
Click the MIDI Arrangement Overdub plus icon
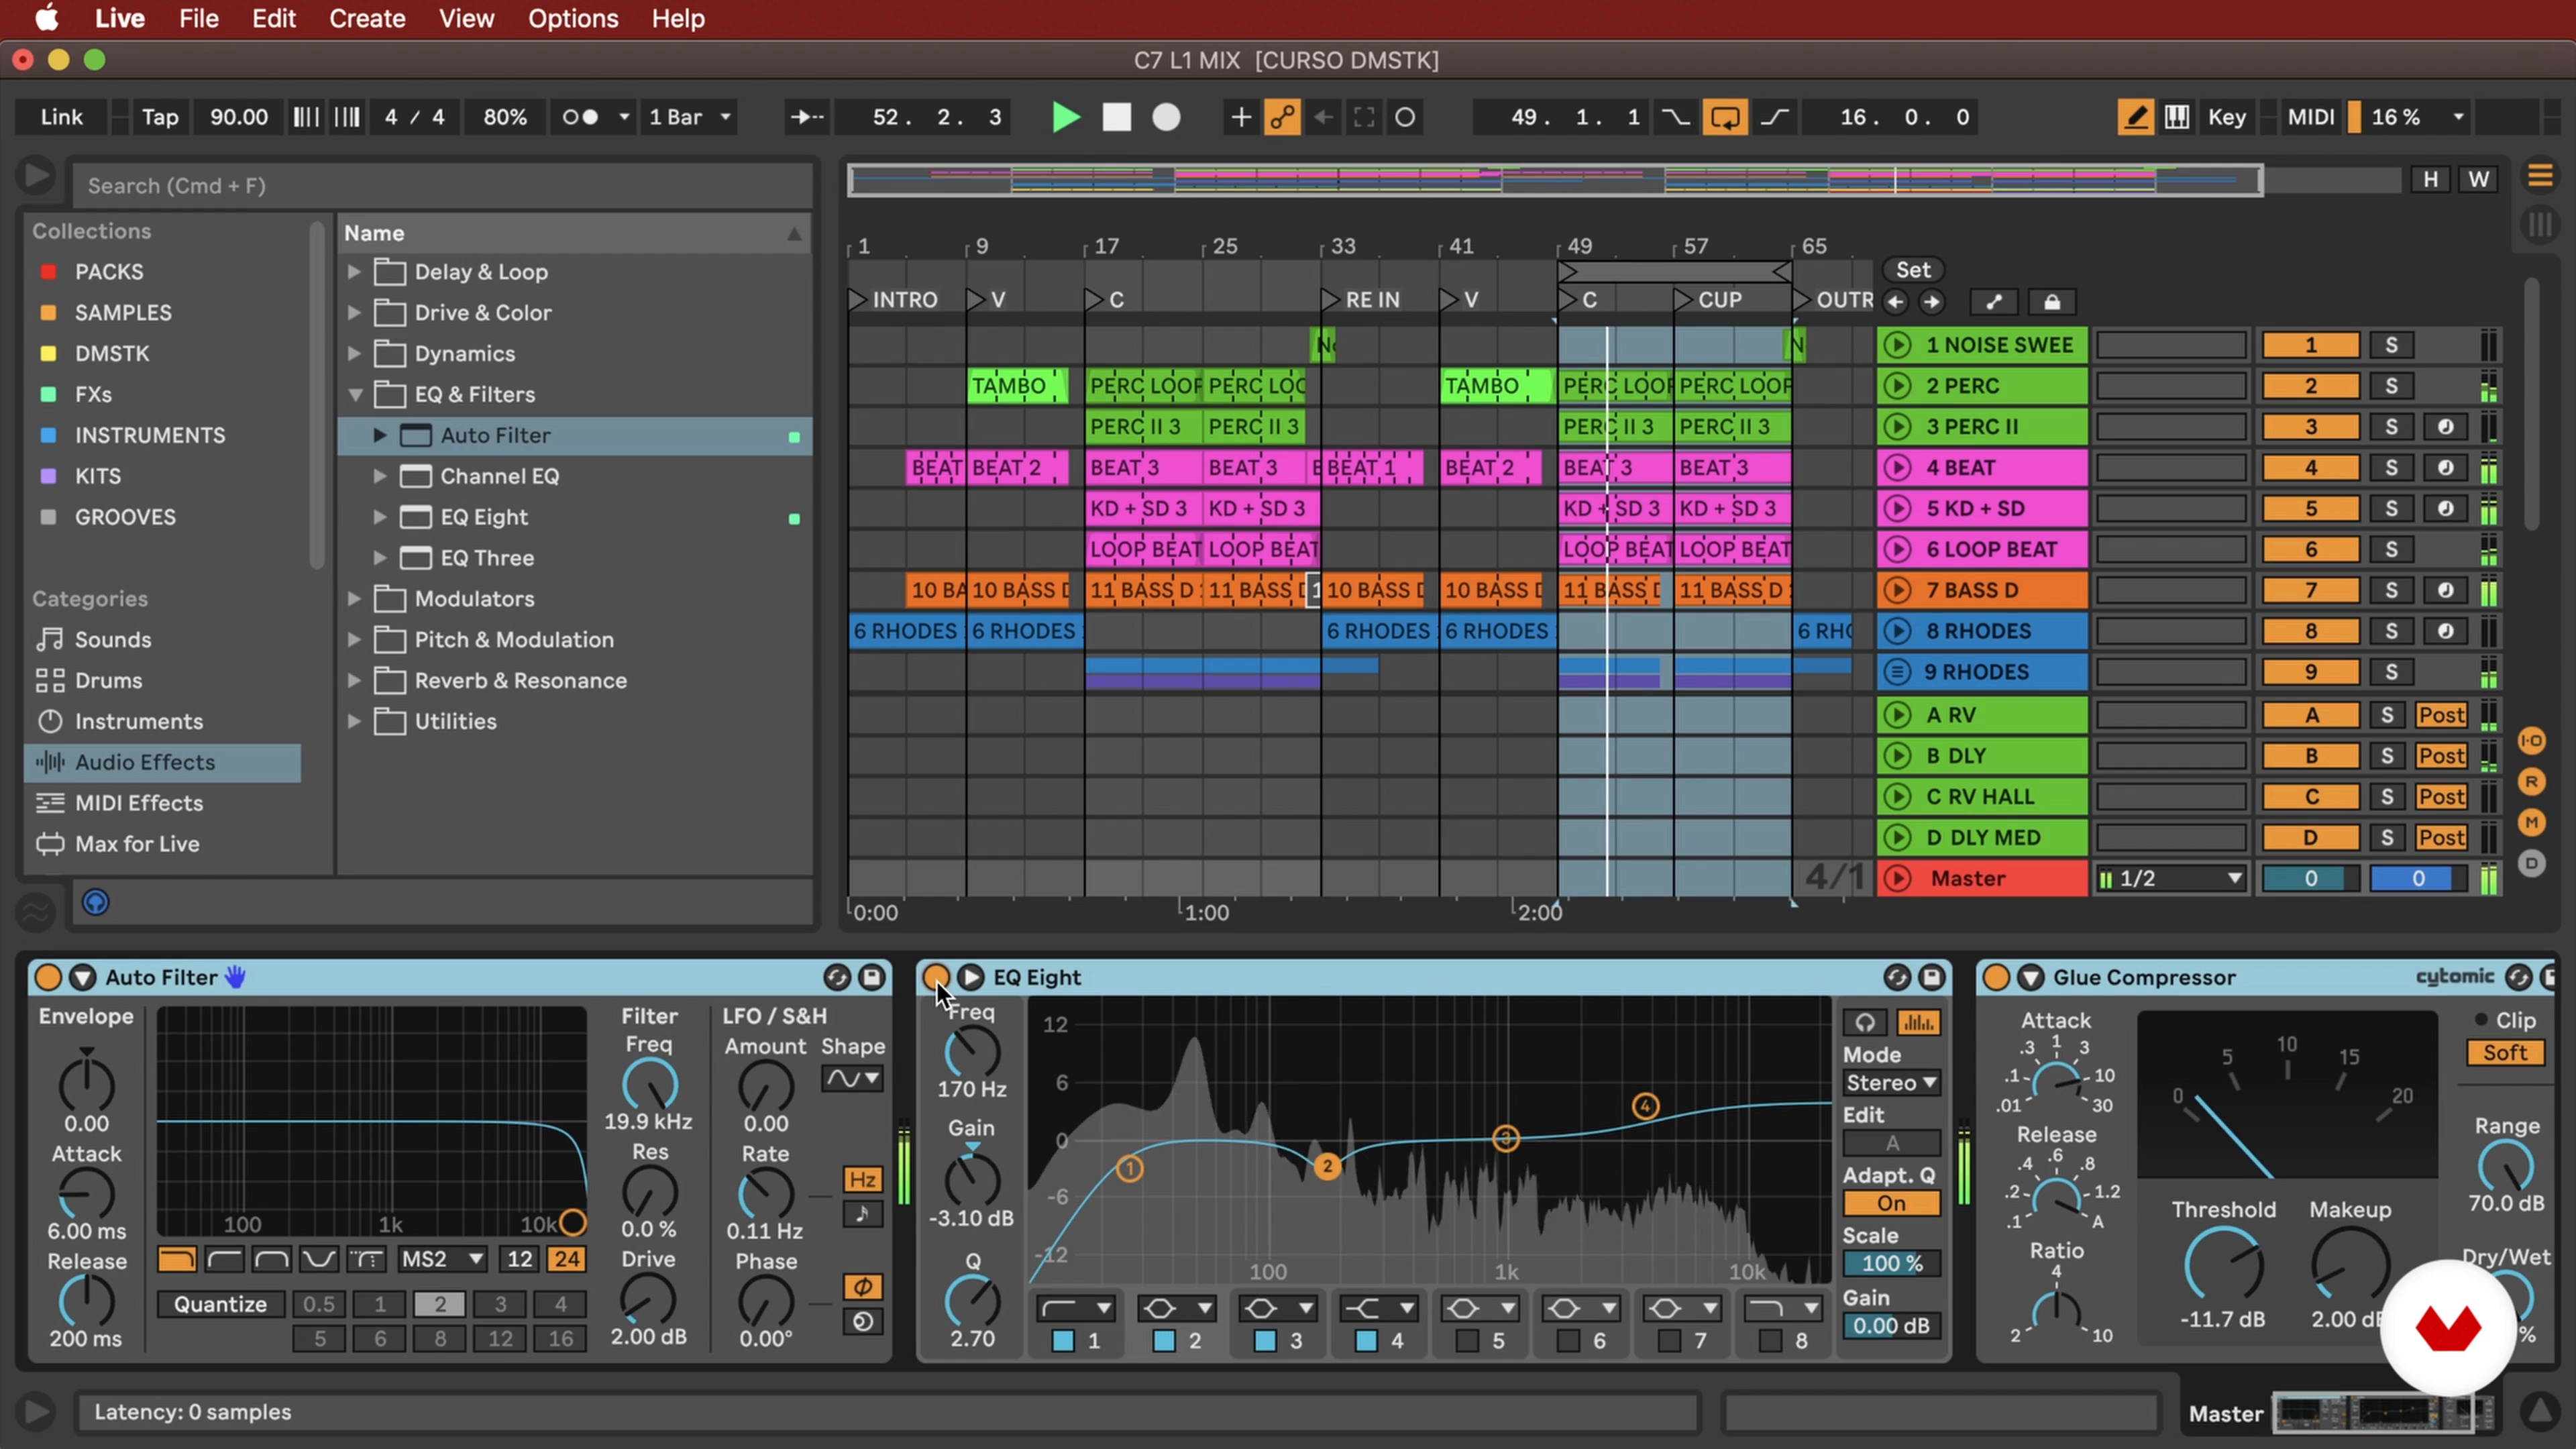pyautogui.click(x=1240, y=117)
